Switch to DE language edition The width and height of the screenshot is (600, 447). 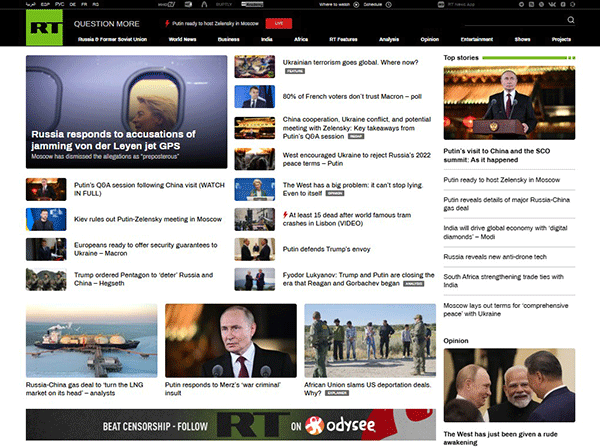pos(73,5)
